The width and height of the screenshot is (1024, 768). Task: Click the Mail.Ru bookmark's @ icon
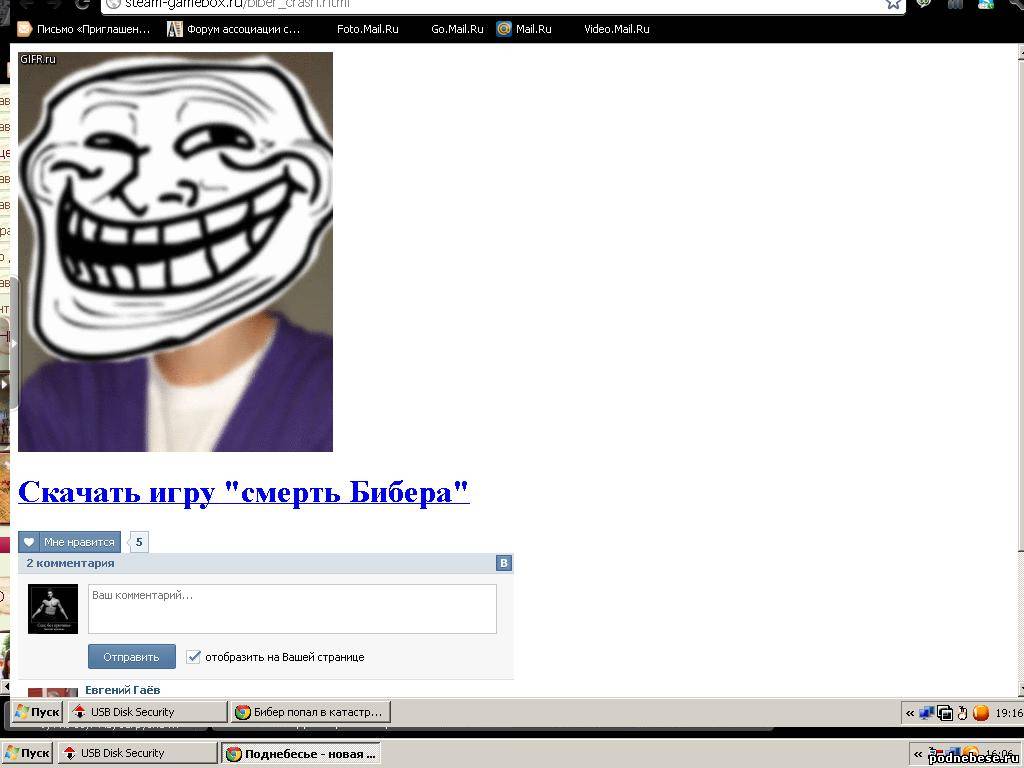coord(504,29)
